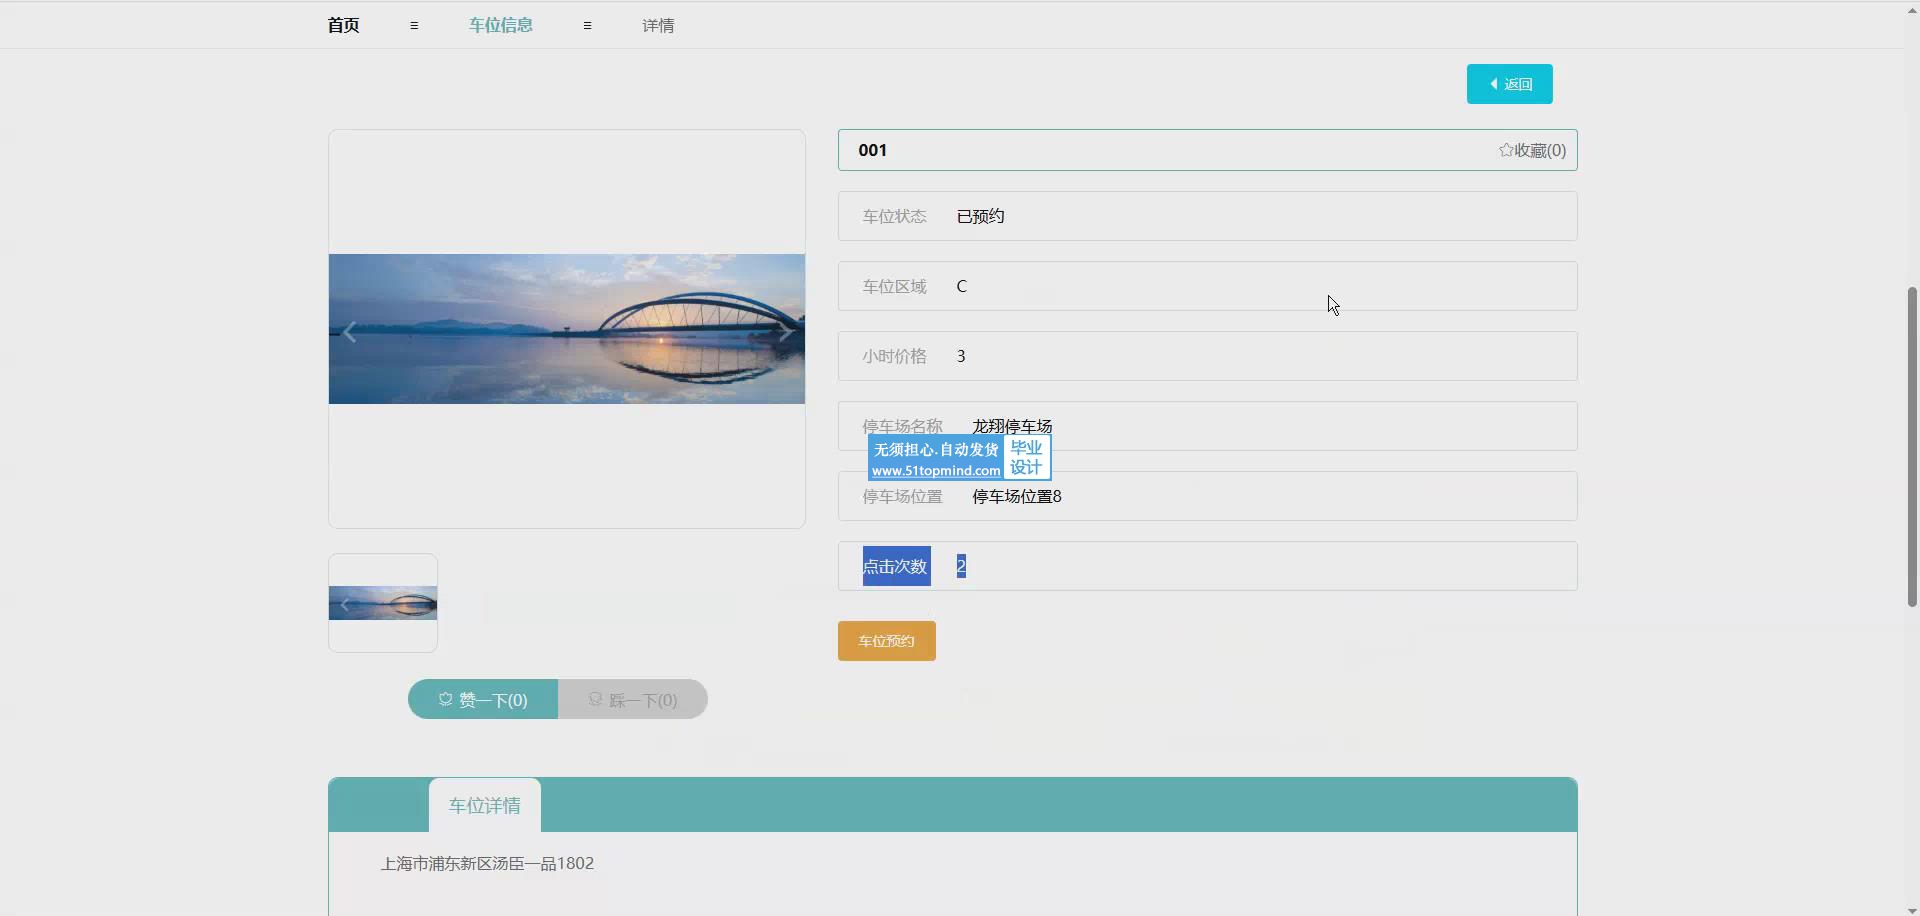Select the bridge thumbnail below the carousel

[x=383, y=603]
